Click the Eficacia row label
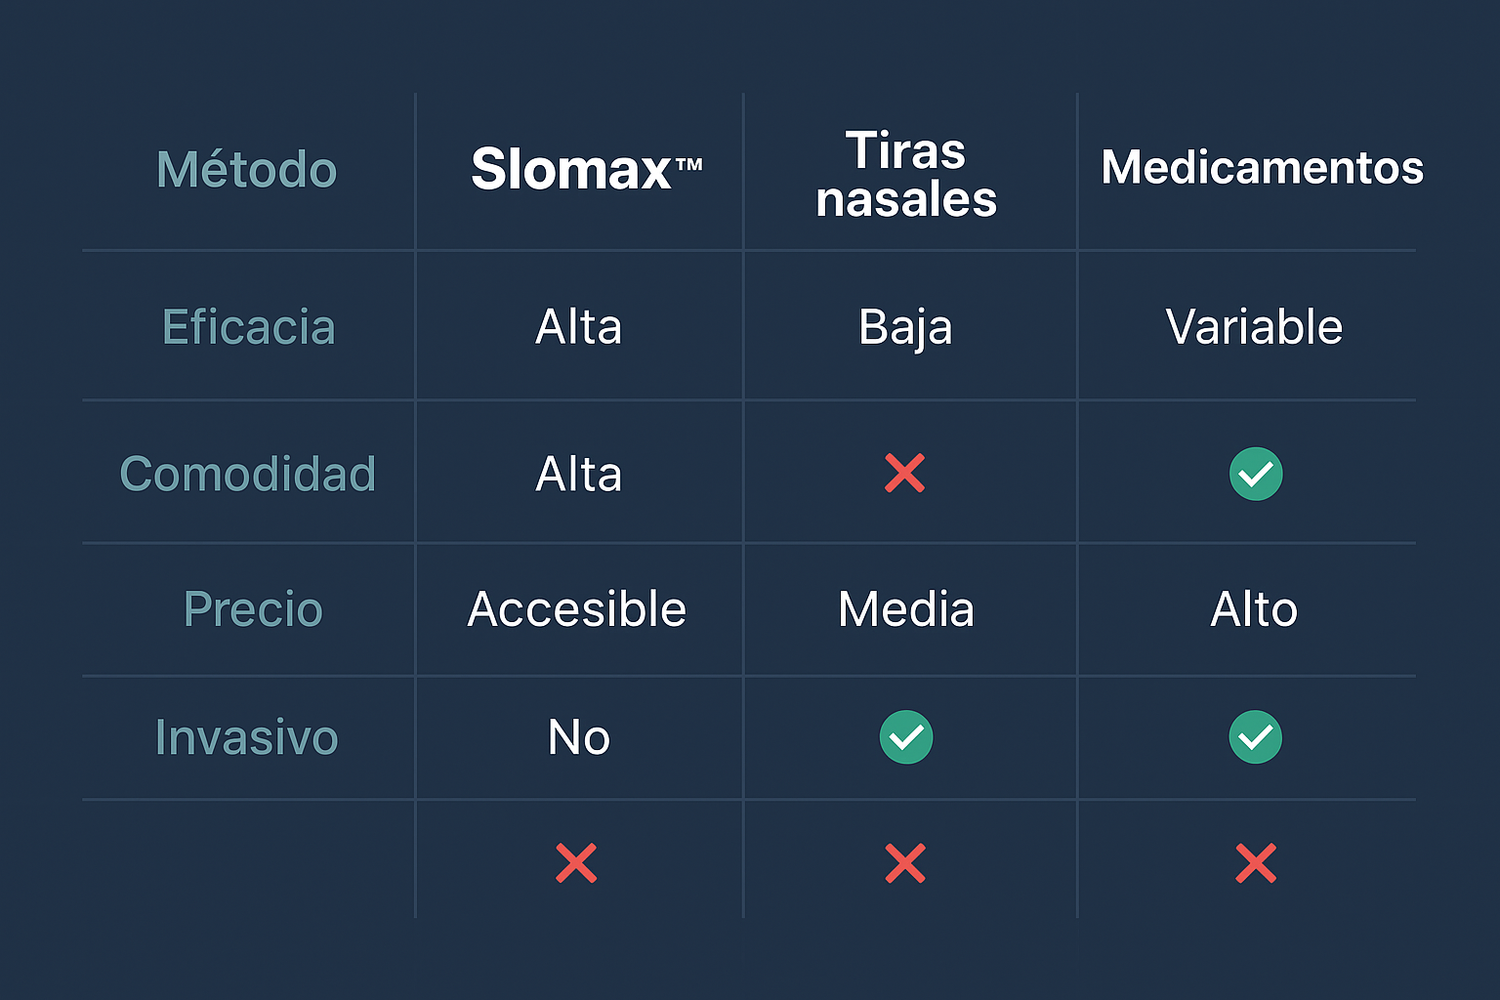The width and height of the screenshot is (1500, 1000). (249, 327)
